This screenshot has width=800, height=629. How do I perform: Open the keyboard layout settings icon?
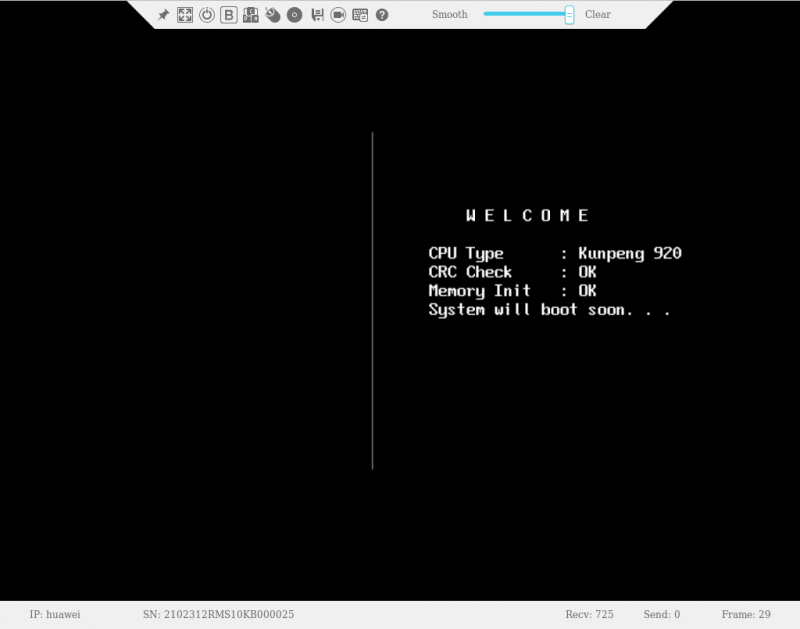point(360,15)
